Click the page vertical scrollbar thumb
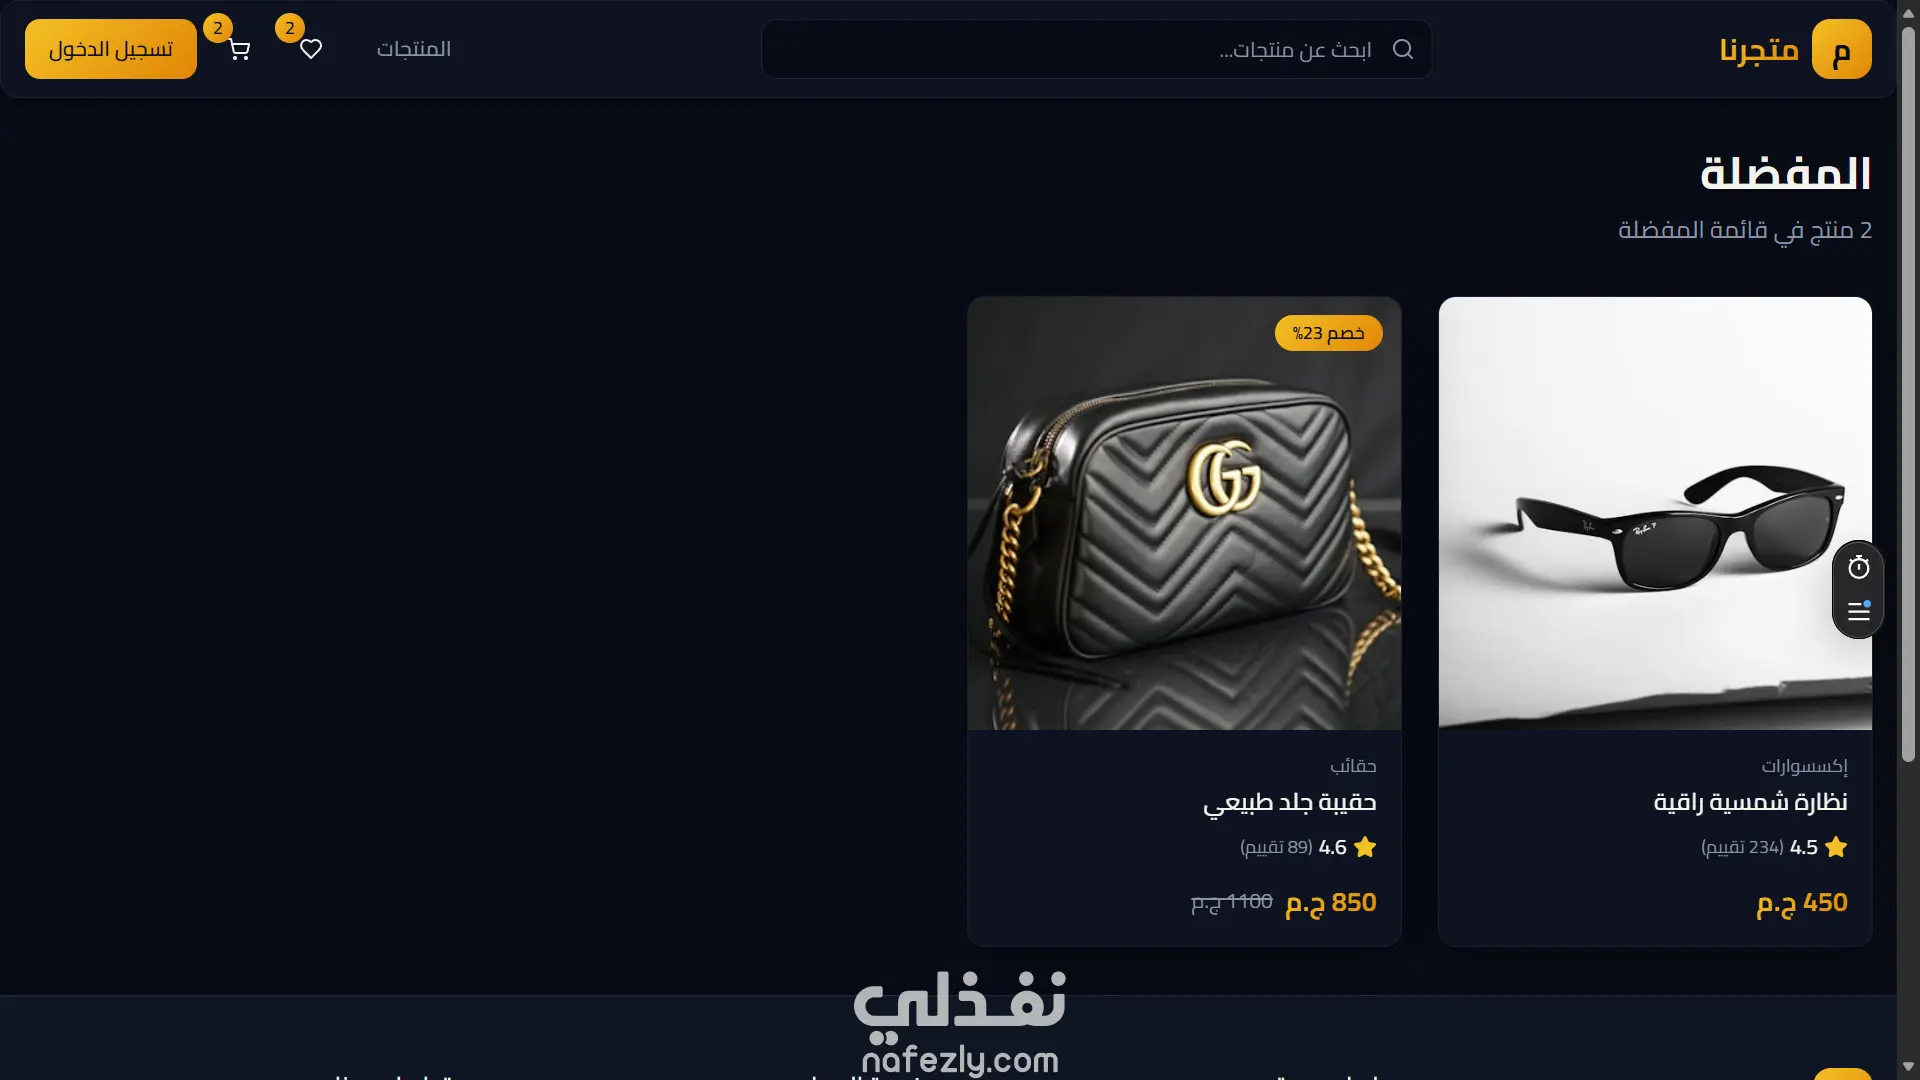The height and width of the screenshot is (1080, 1920). click(1908, 395)
